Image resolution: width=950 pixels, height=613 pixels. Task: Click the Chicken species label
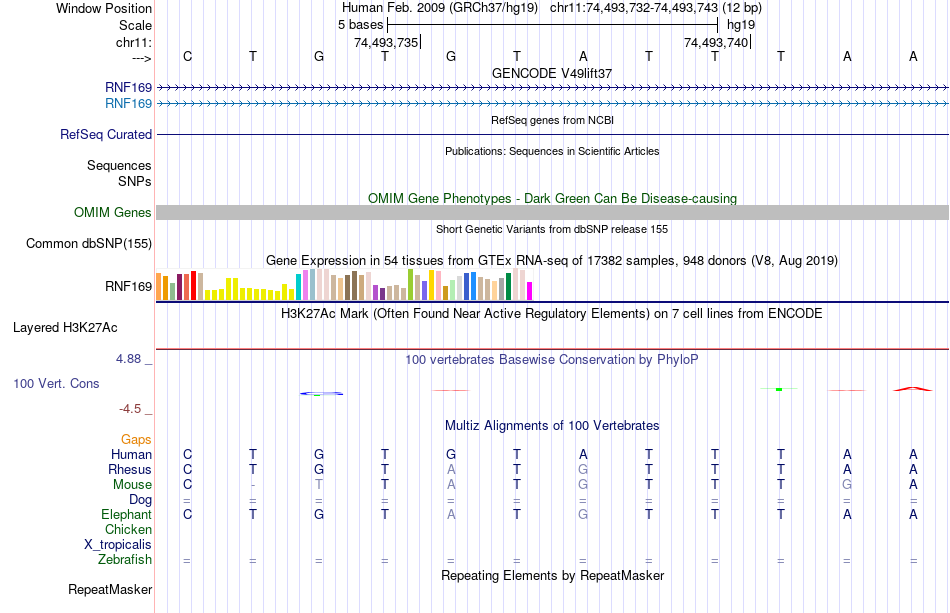[128, 529]
